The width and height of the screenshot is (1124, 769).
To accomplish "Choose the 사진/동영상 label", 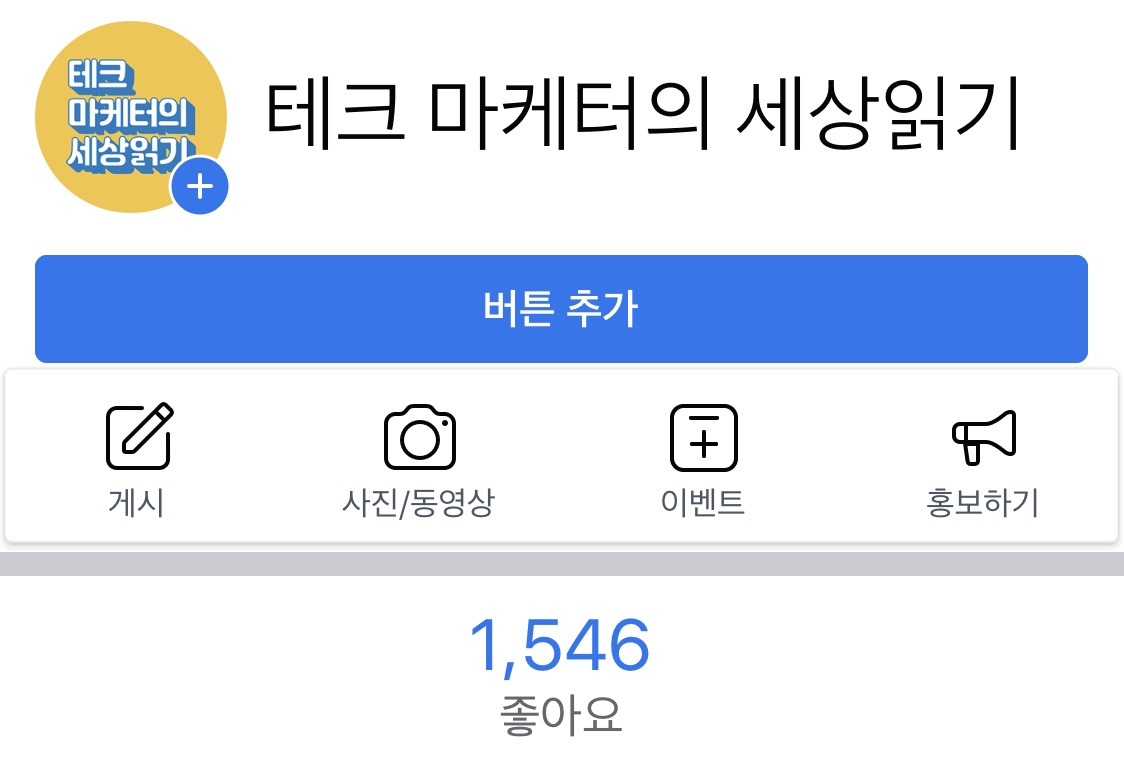I will [419, 502].
